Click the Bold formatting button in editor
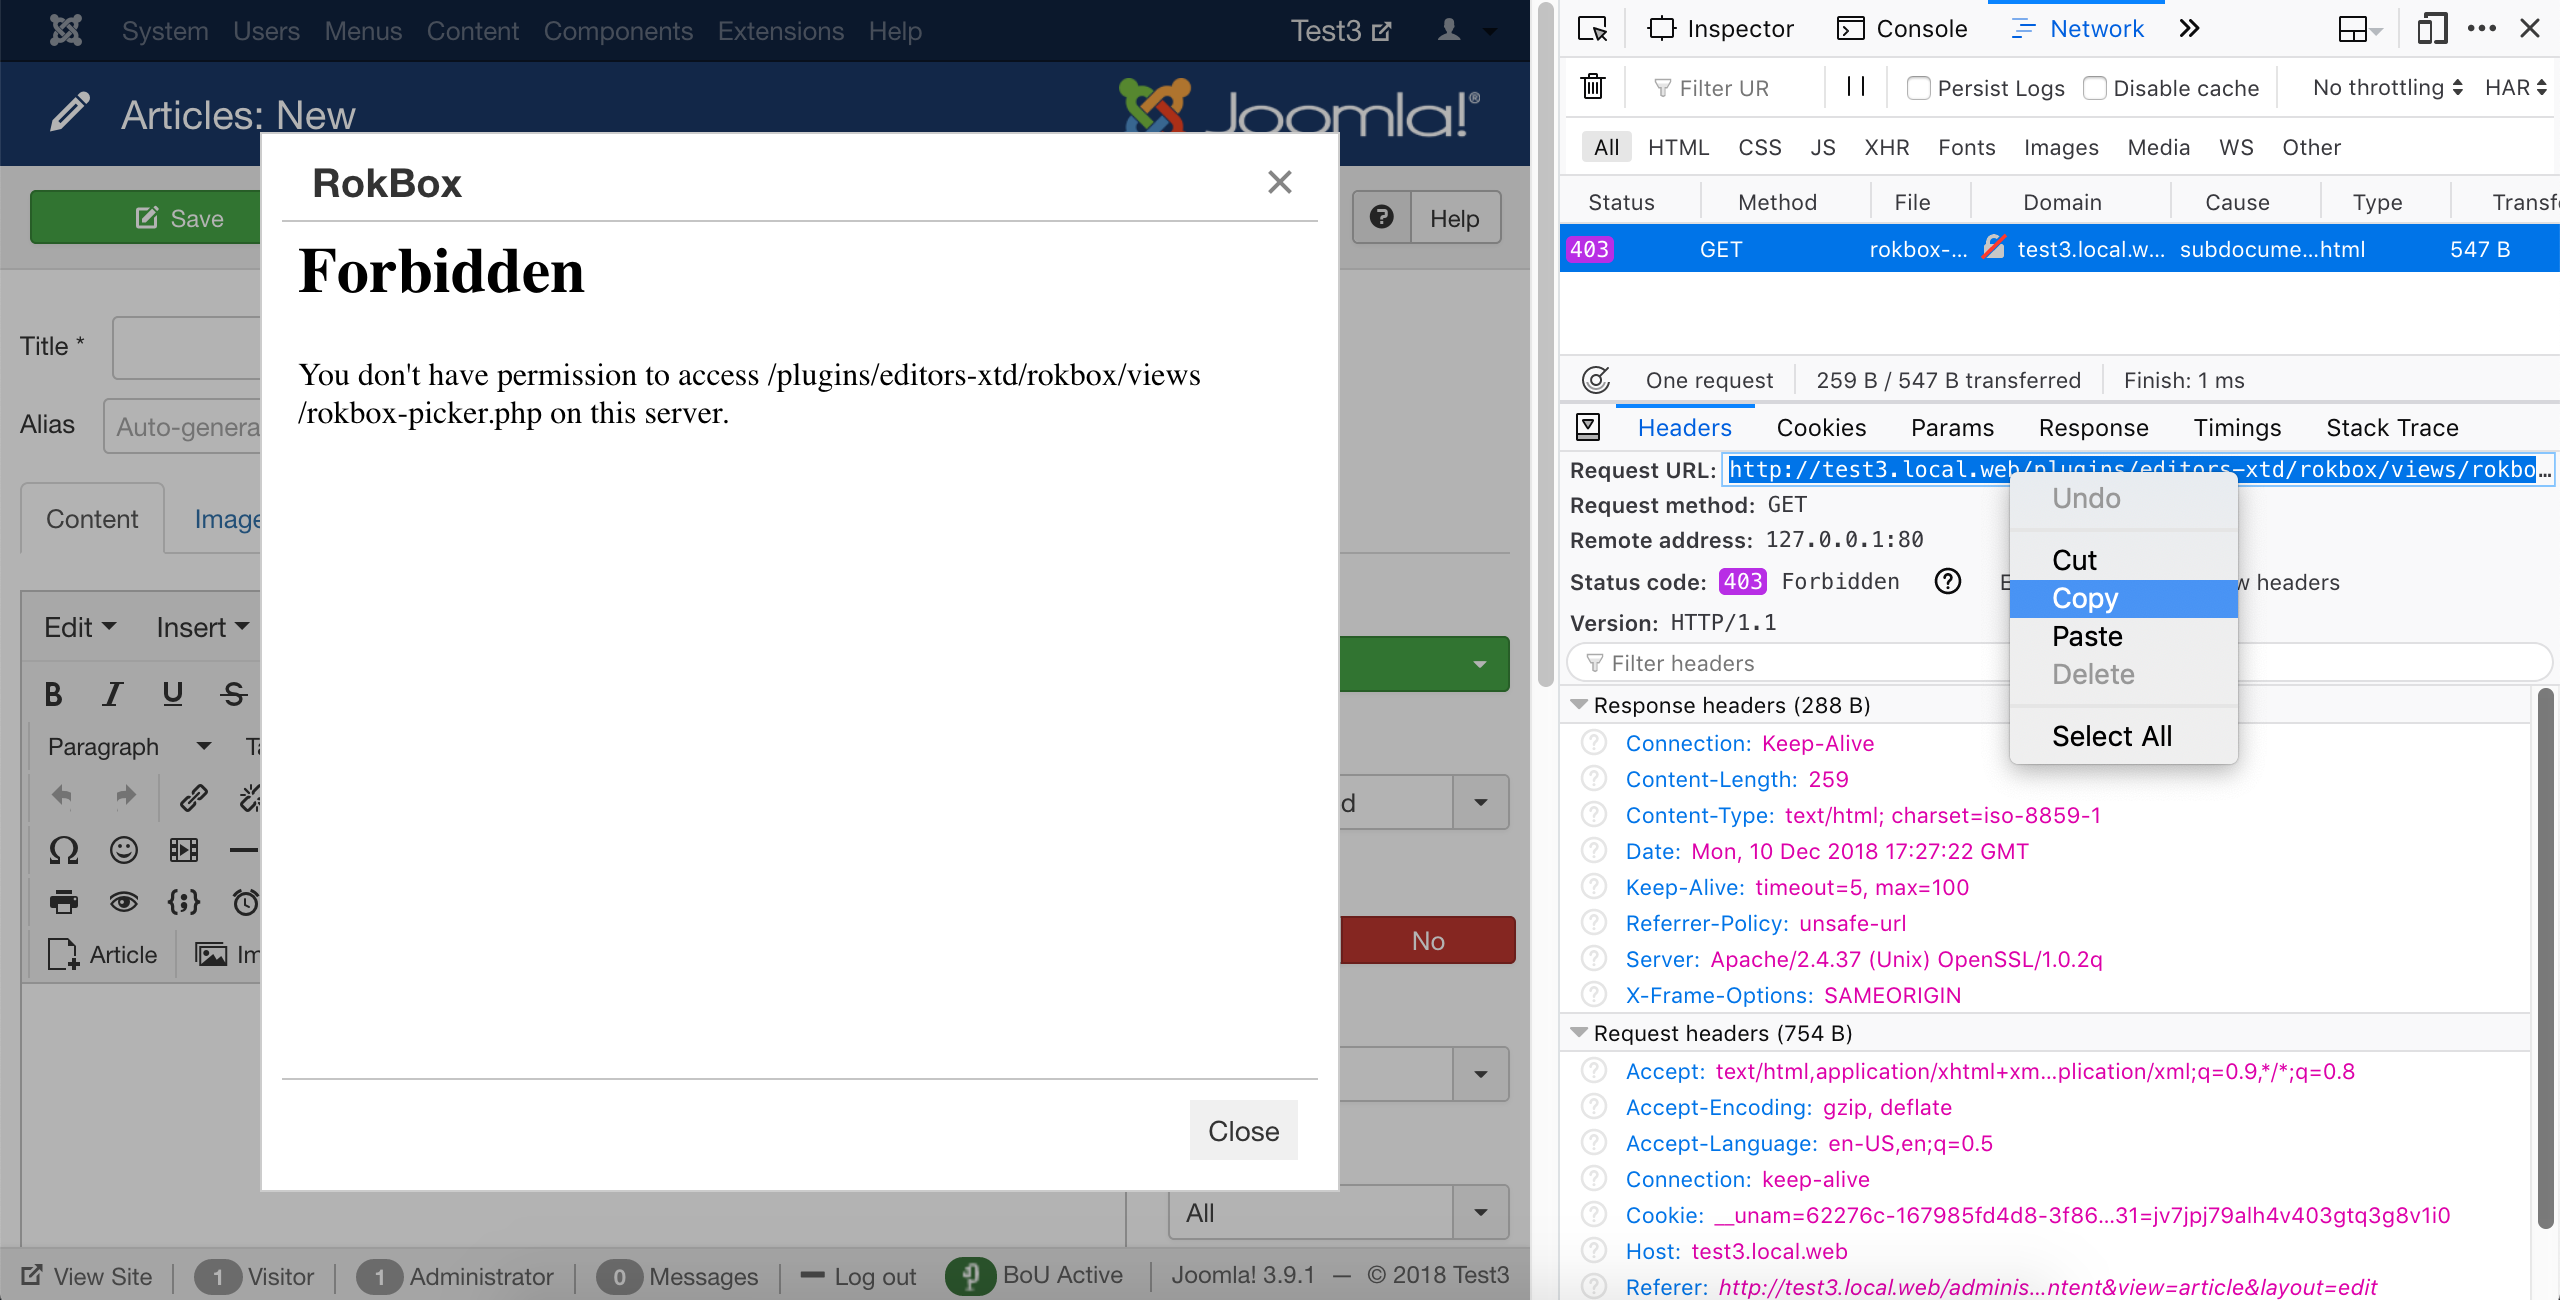Screen dimensions: 2560x1300 pyautogui.click(x=54, y=693)
